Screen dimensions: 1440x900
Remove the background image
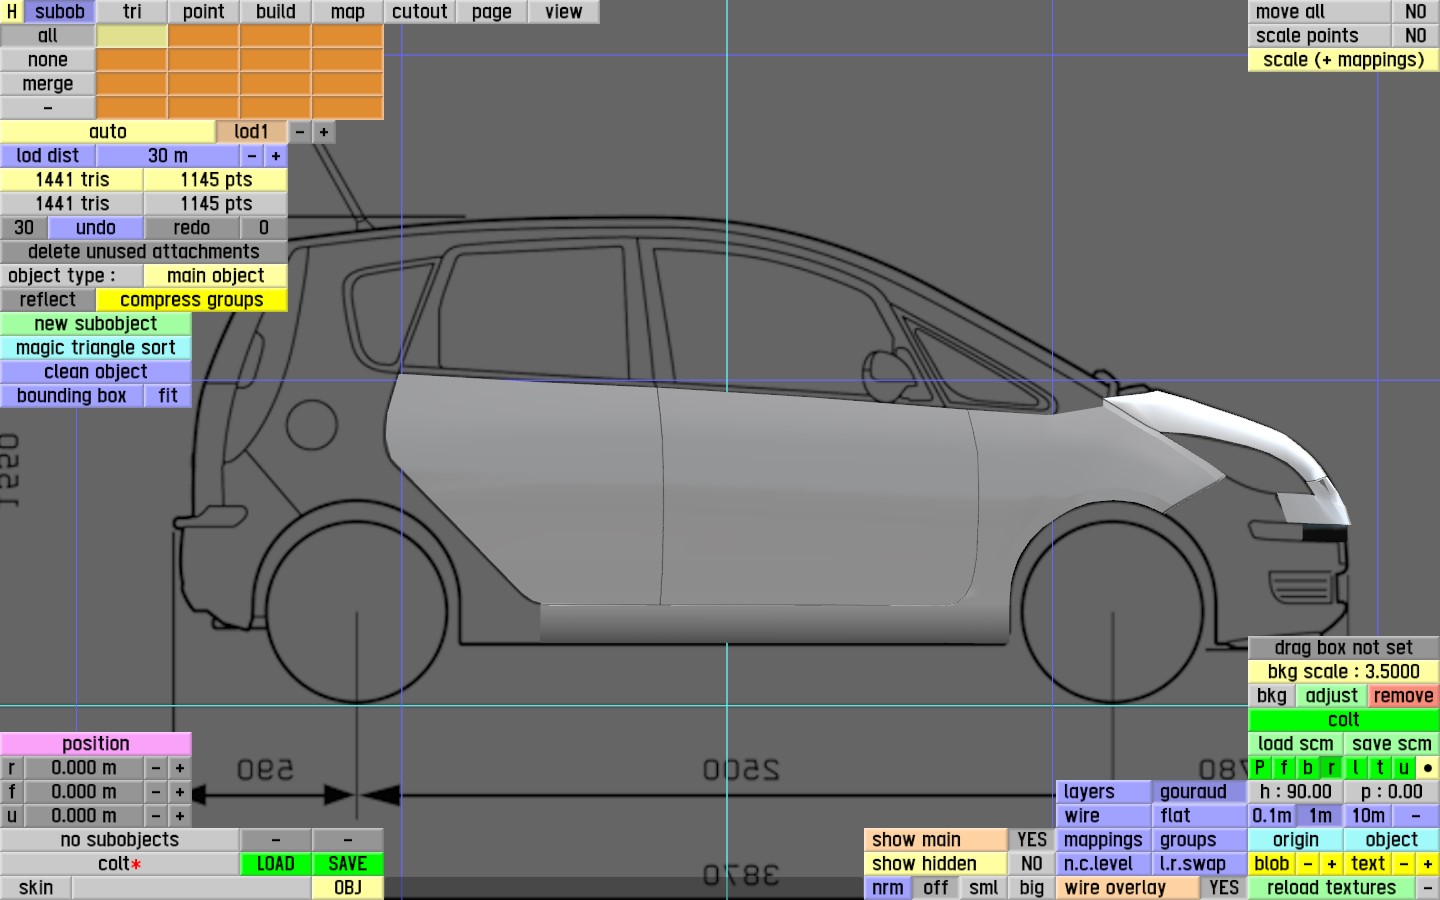[1404, 696]
